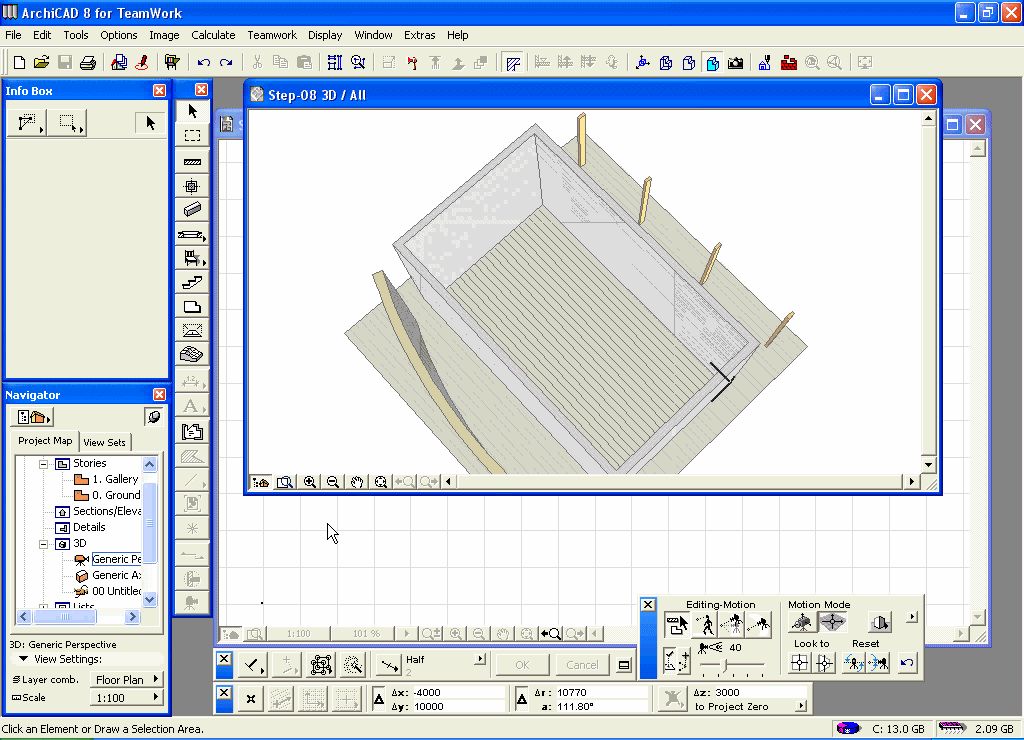Enable walking figure editing-motion mode
1024x740 pixels.
pos(705,626)
